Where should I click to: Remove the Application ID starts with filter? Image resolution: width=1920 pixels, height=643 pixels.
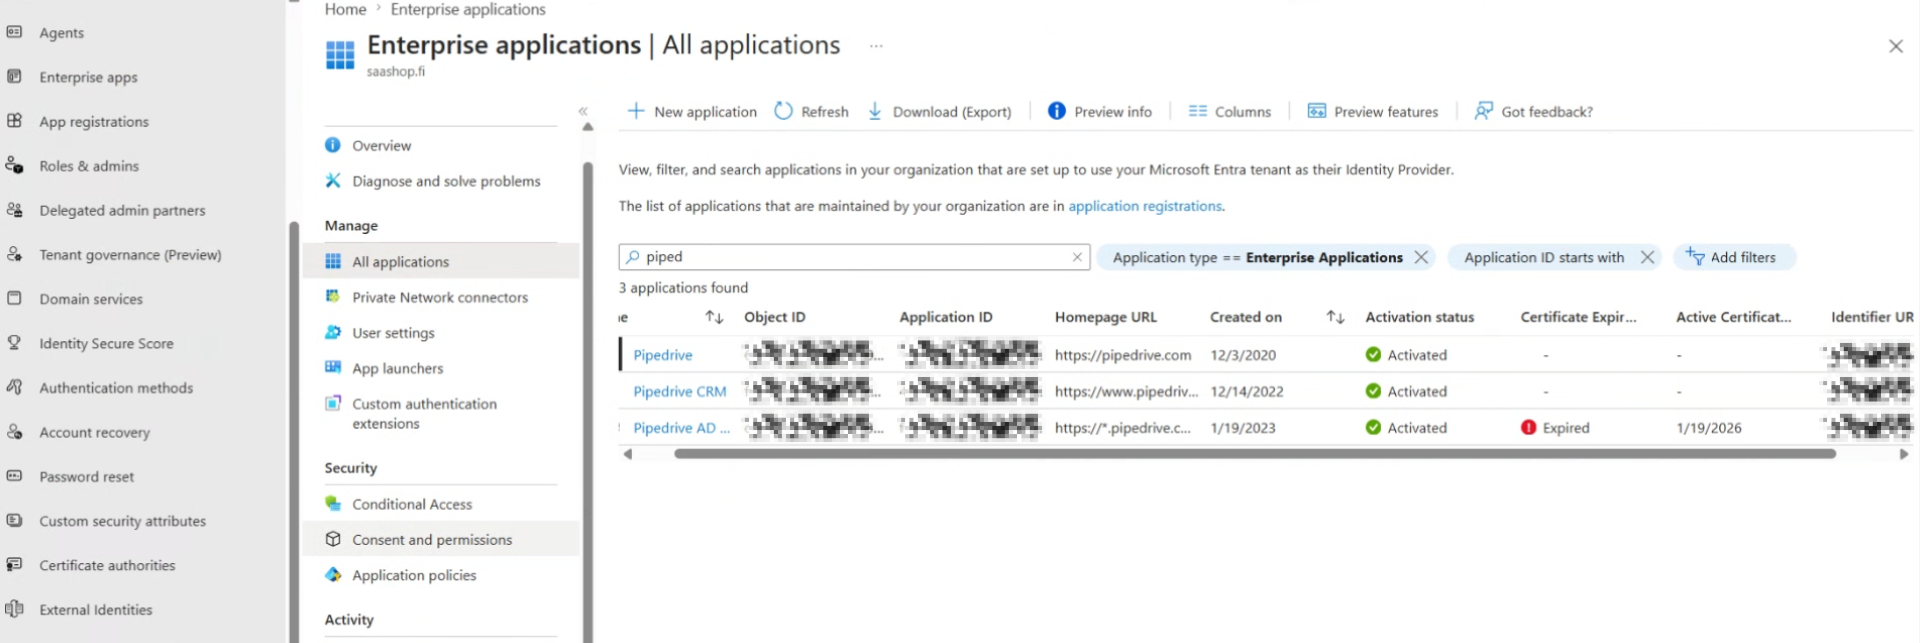coord(1647,257)
